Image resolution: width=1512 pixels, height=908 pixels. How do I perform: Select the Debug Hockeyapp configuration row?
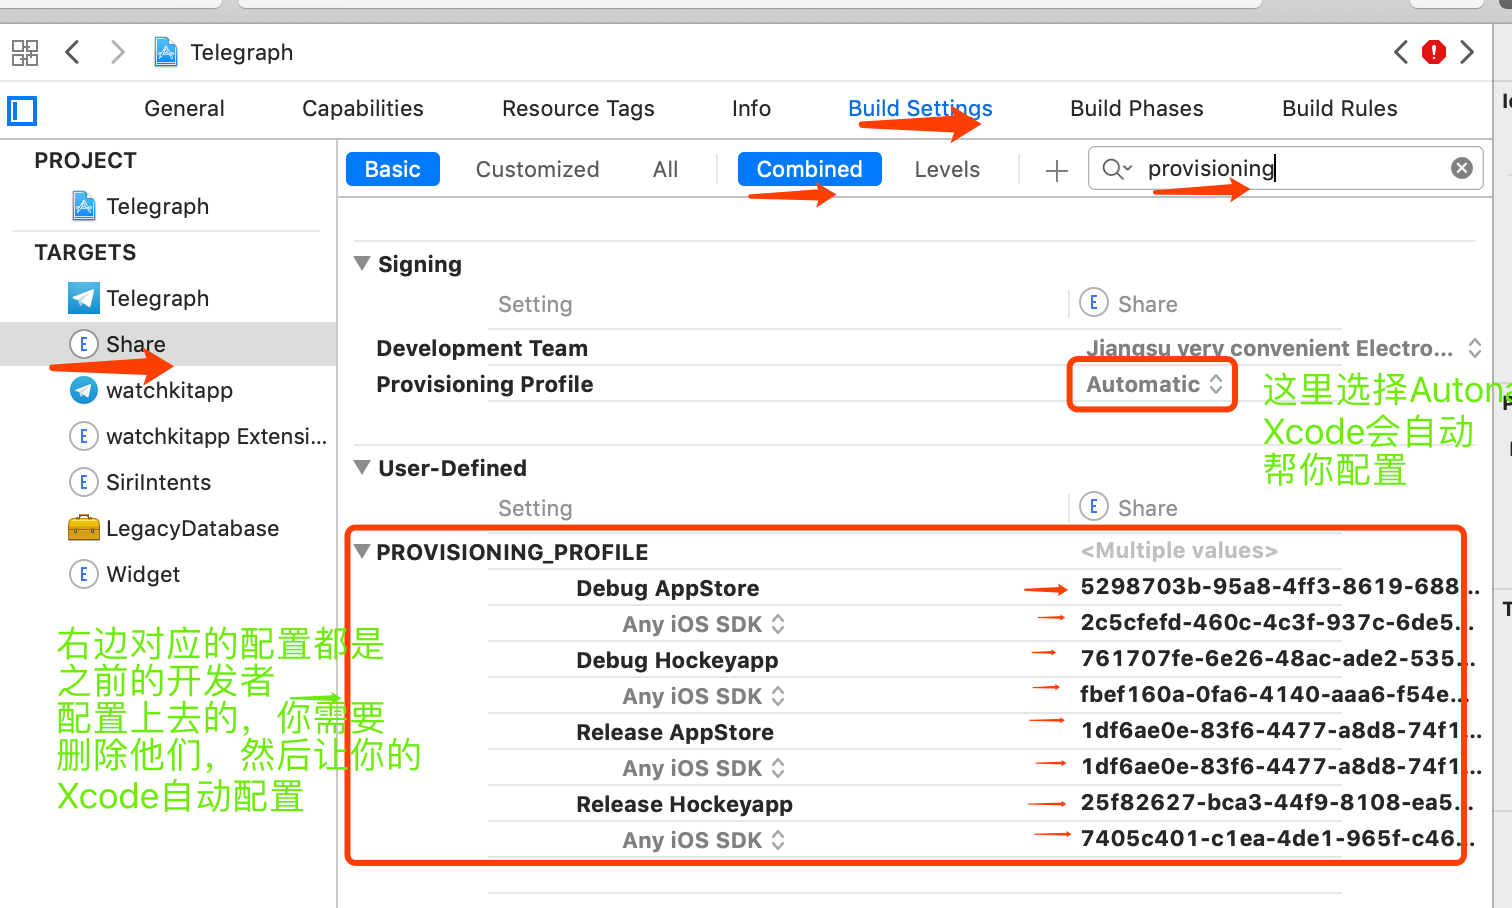click(x=677, y=660)
